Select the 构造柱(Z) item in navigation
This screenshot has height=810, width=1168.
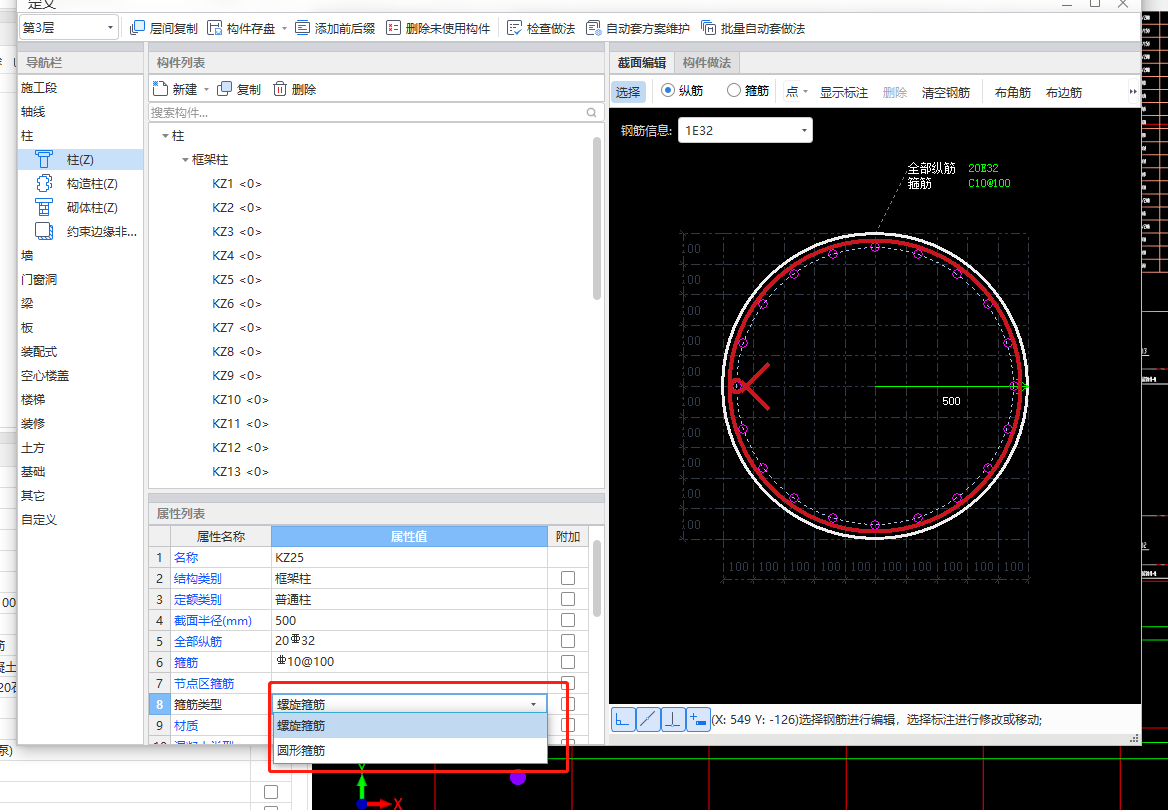[80, 183]
